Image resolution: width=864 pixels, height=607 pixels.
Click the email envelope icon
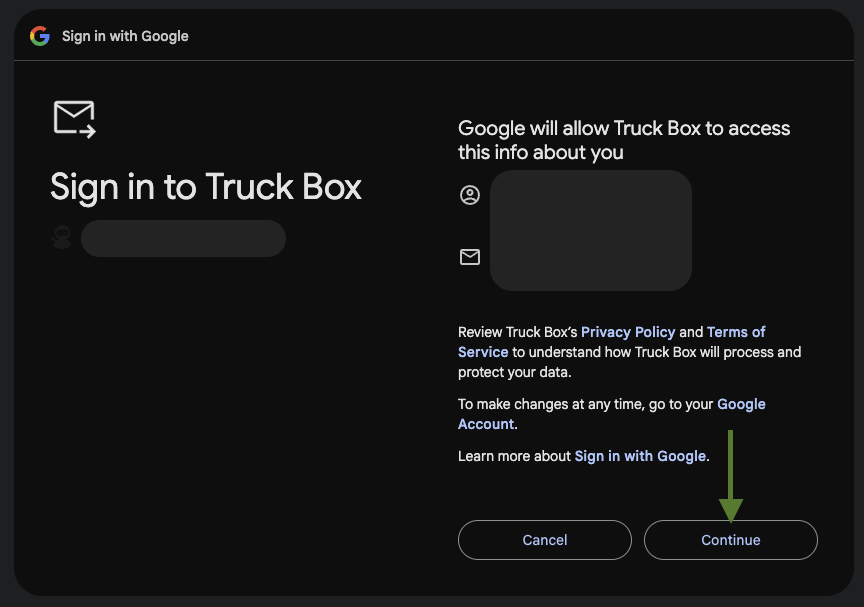[x=470, y=257]
